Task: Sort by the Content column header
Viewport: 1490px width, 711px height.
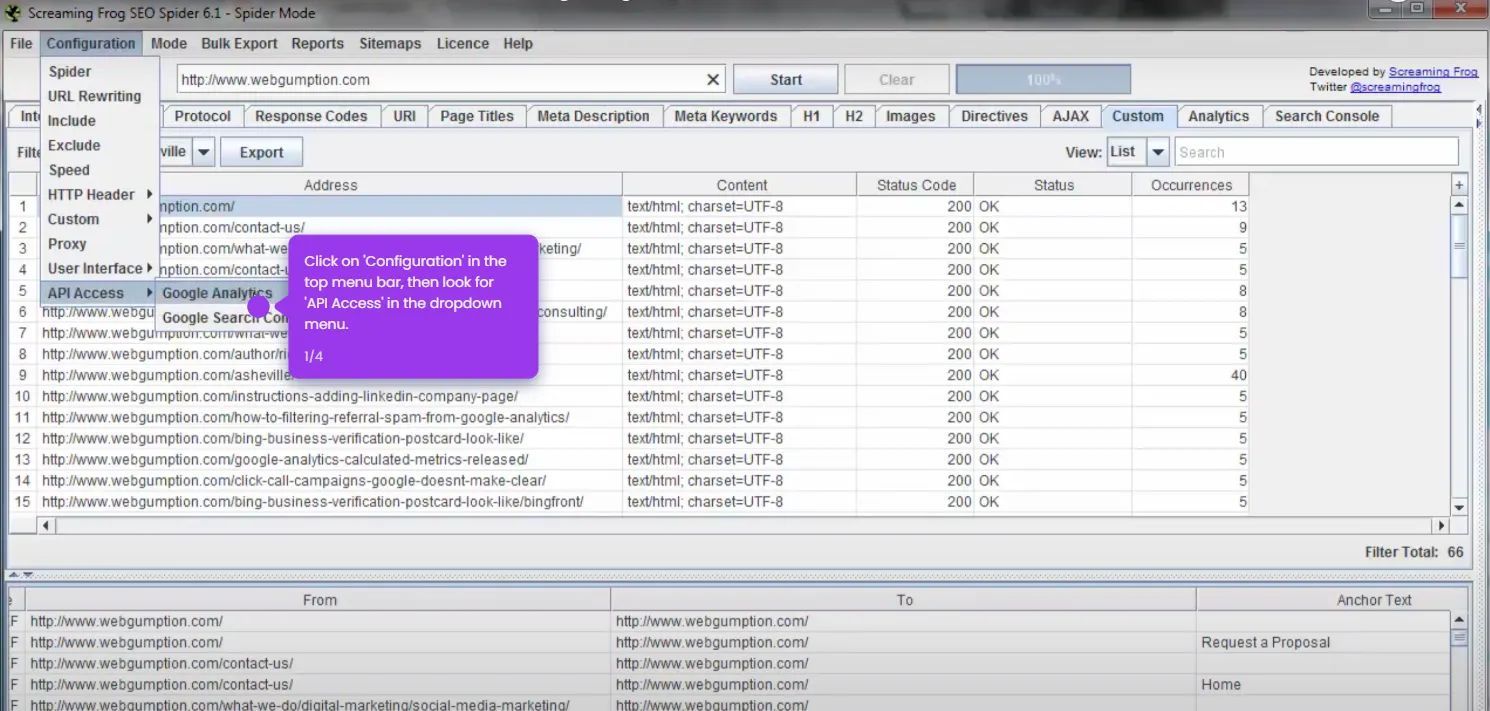Action: pos(741,185)
